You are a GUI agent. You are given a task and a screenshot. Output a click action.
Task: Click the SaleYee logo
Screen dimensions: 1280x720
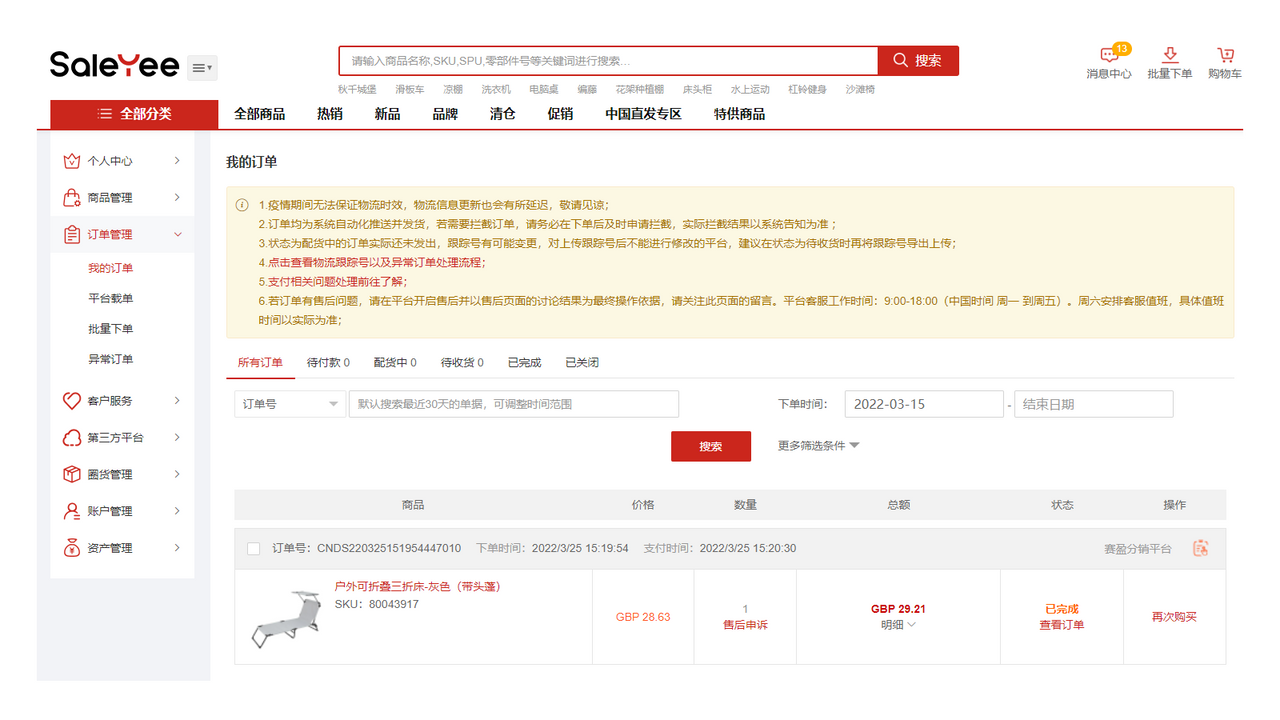click(114, 65)
